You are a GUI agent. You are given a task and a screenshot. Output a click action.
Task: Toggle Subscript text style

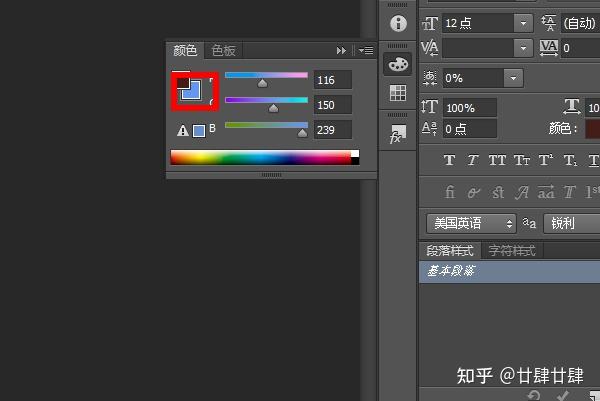tap(570, 160)
